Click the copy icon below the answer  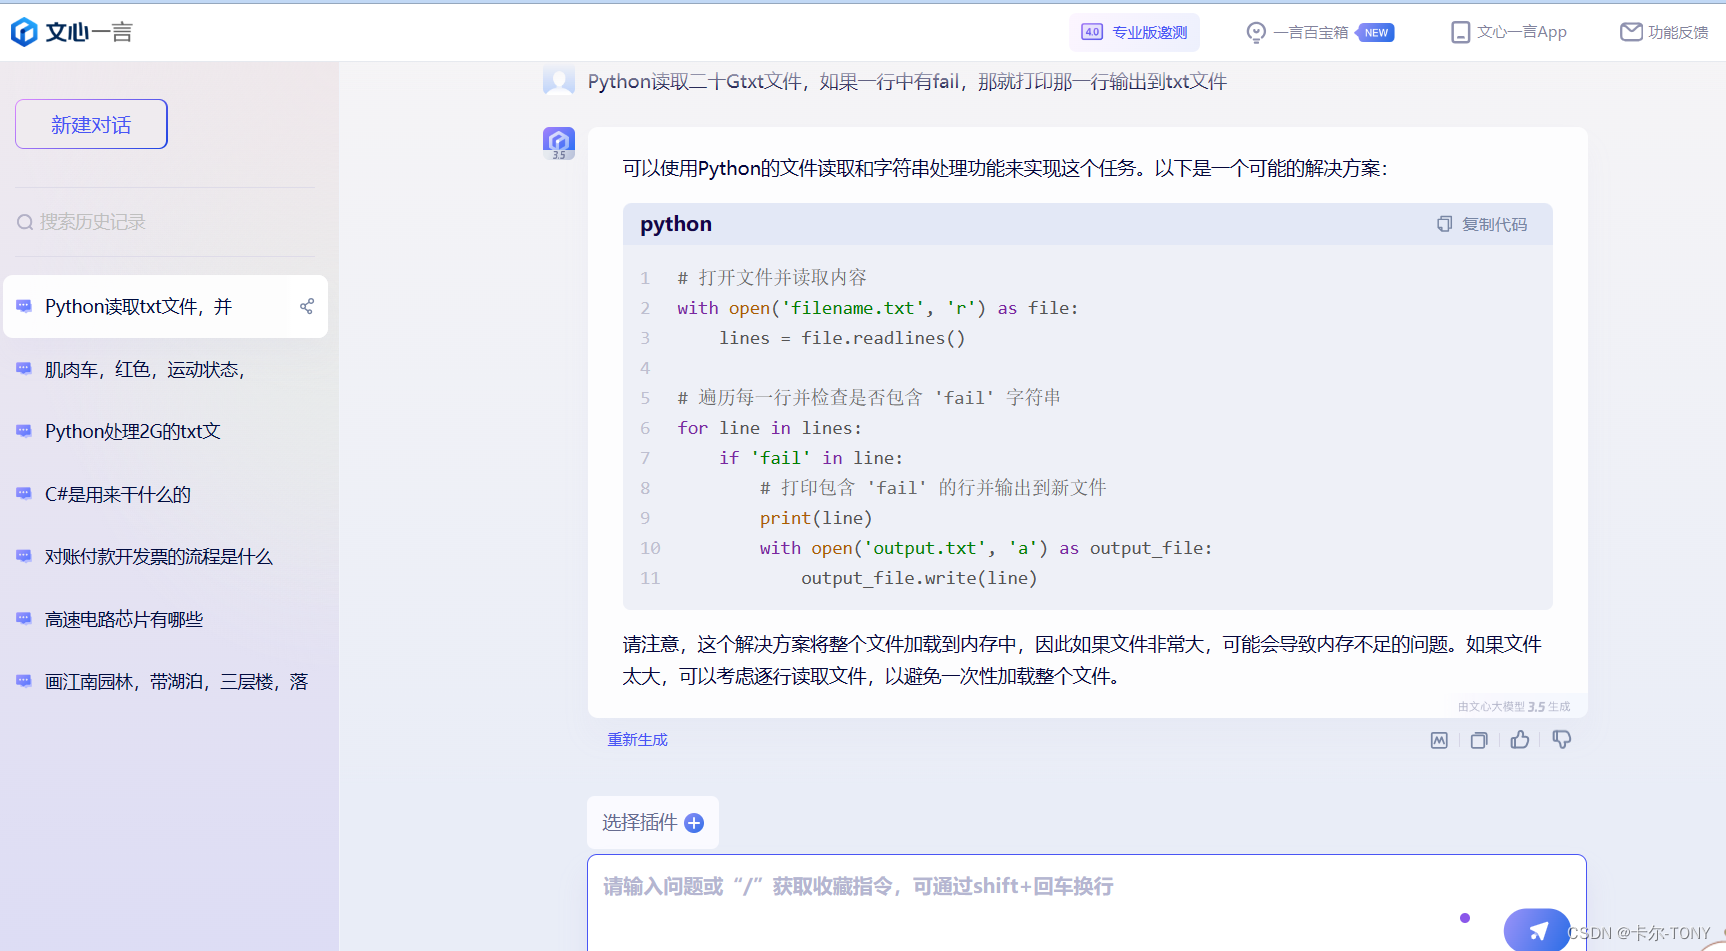pos(1479,740)
